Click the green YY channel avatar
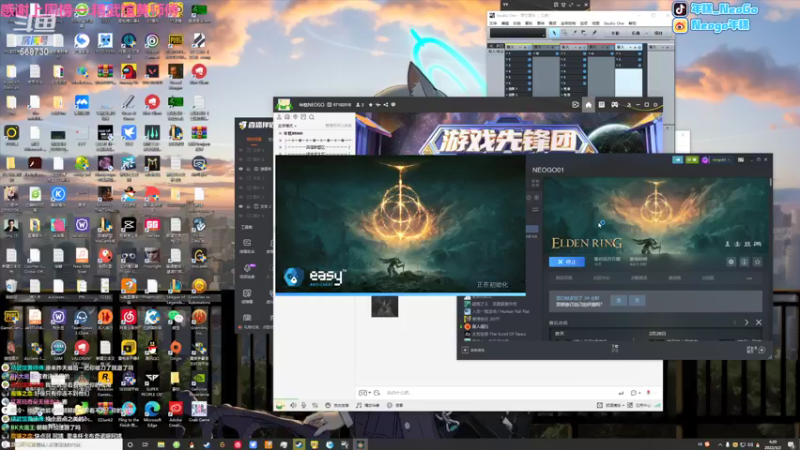The height and width of the screenshot is (450, 800). [284, 105]
